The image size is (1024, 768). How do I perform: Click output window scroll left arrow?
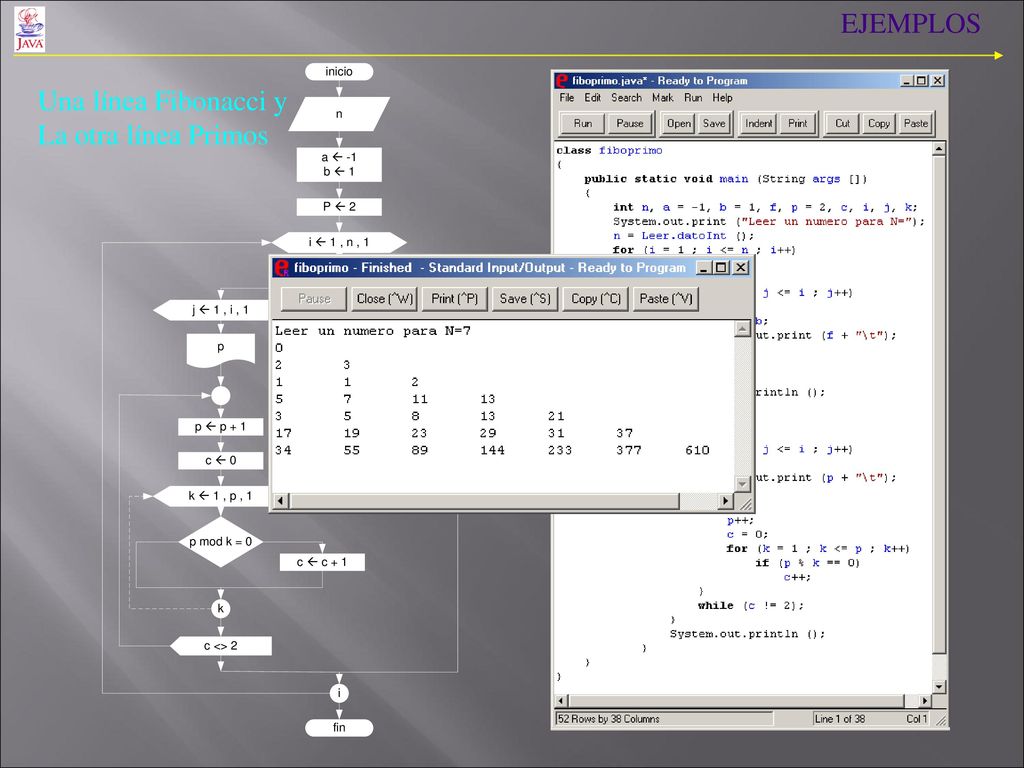(281, 501)
